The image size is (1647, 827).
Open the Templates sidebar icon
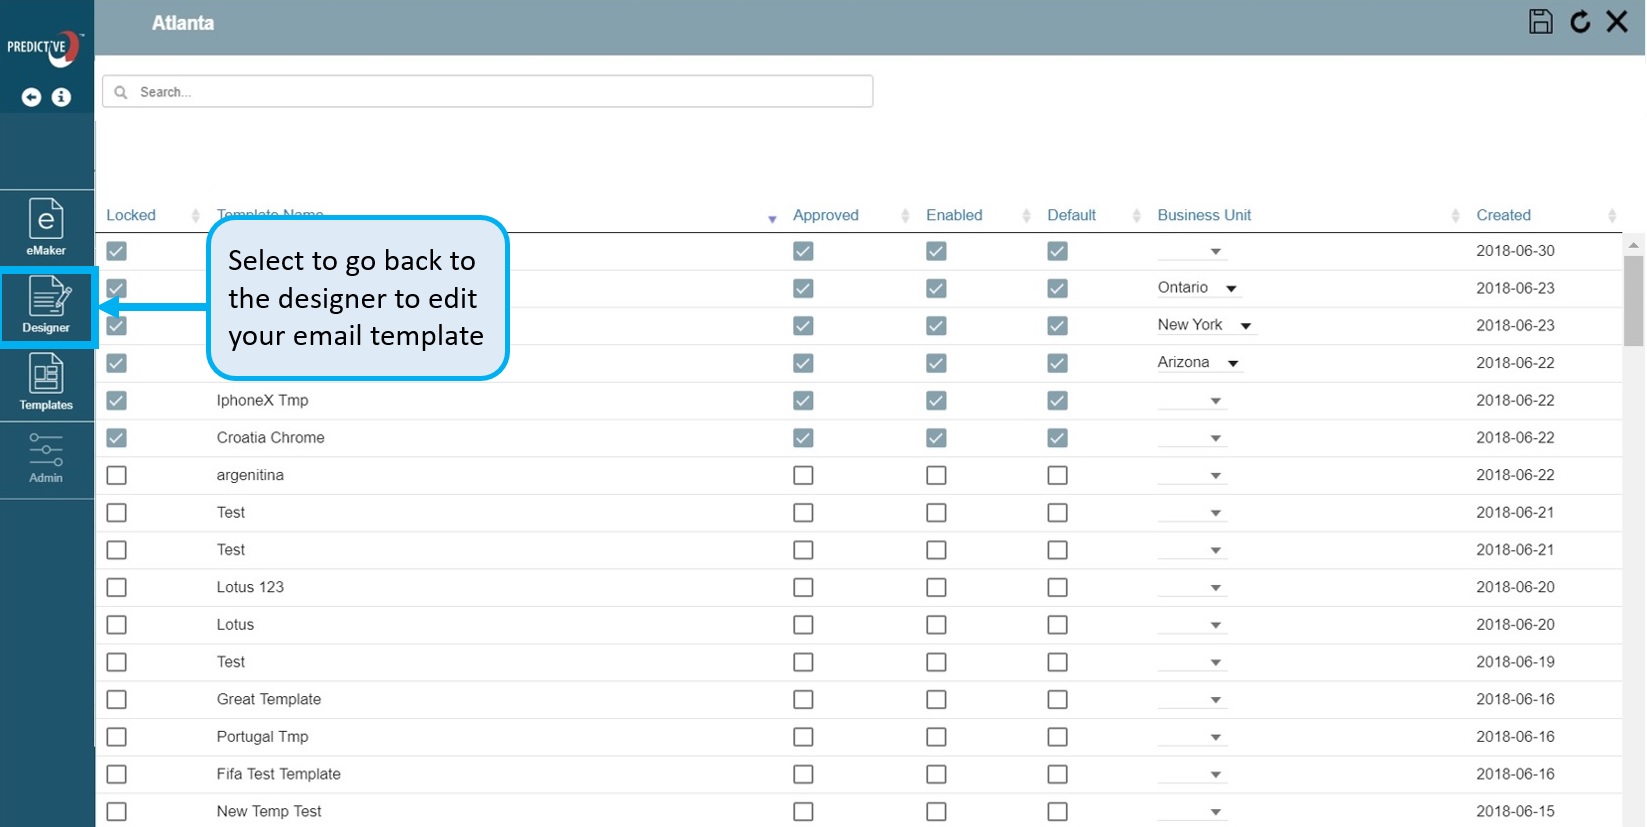46,383
